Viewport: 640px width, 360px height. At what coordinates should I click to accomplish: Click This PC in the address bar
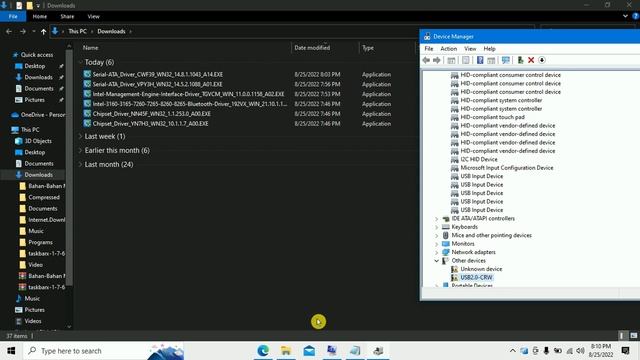point(77,31)
